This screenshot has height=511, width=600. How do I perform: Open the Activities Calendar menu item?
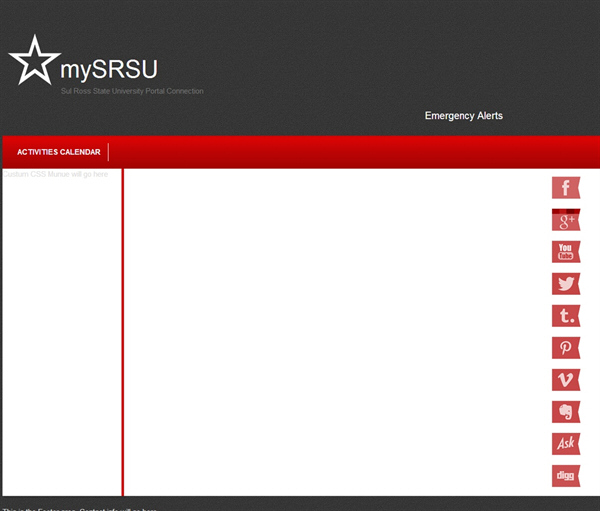tap(58, 152)
